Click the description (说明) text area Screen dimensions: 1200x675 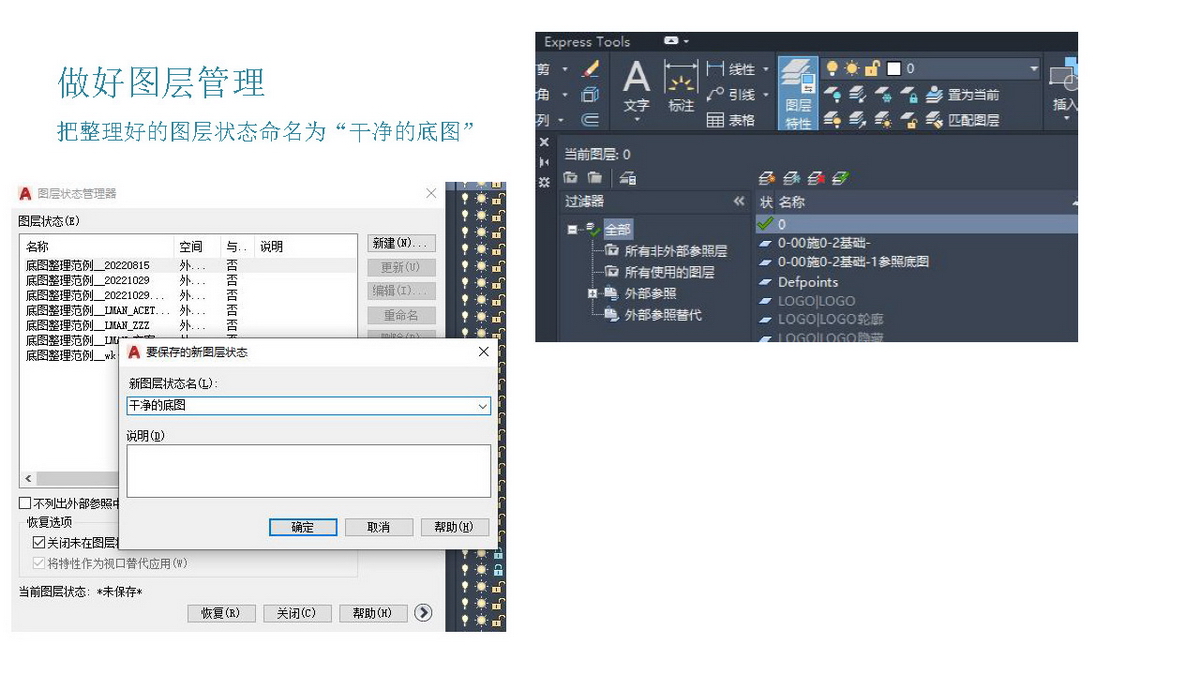point(309,471)
